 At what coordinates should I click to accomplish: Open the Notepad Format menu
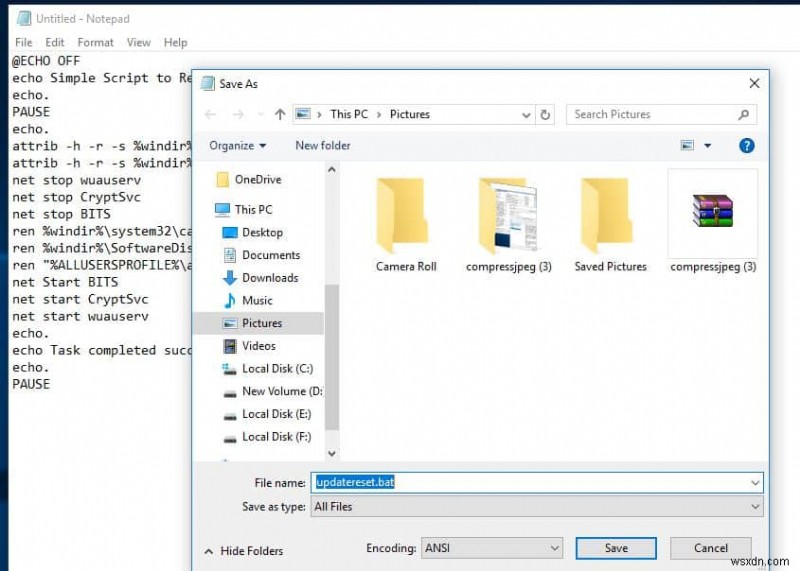[x=95, y=42]
